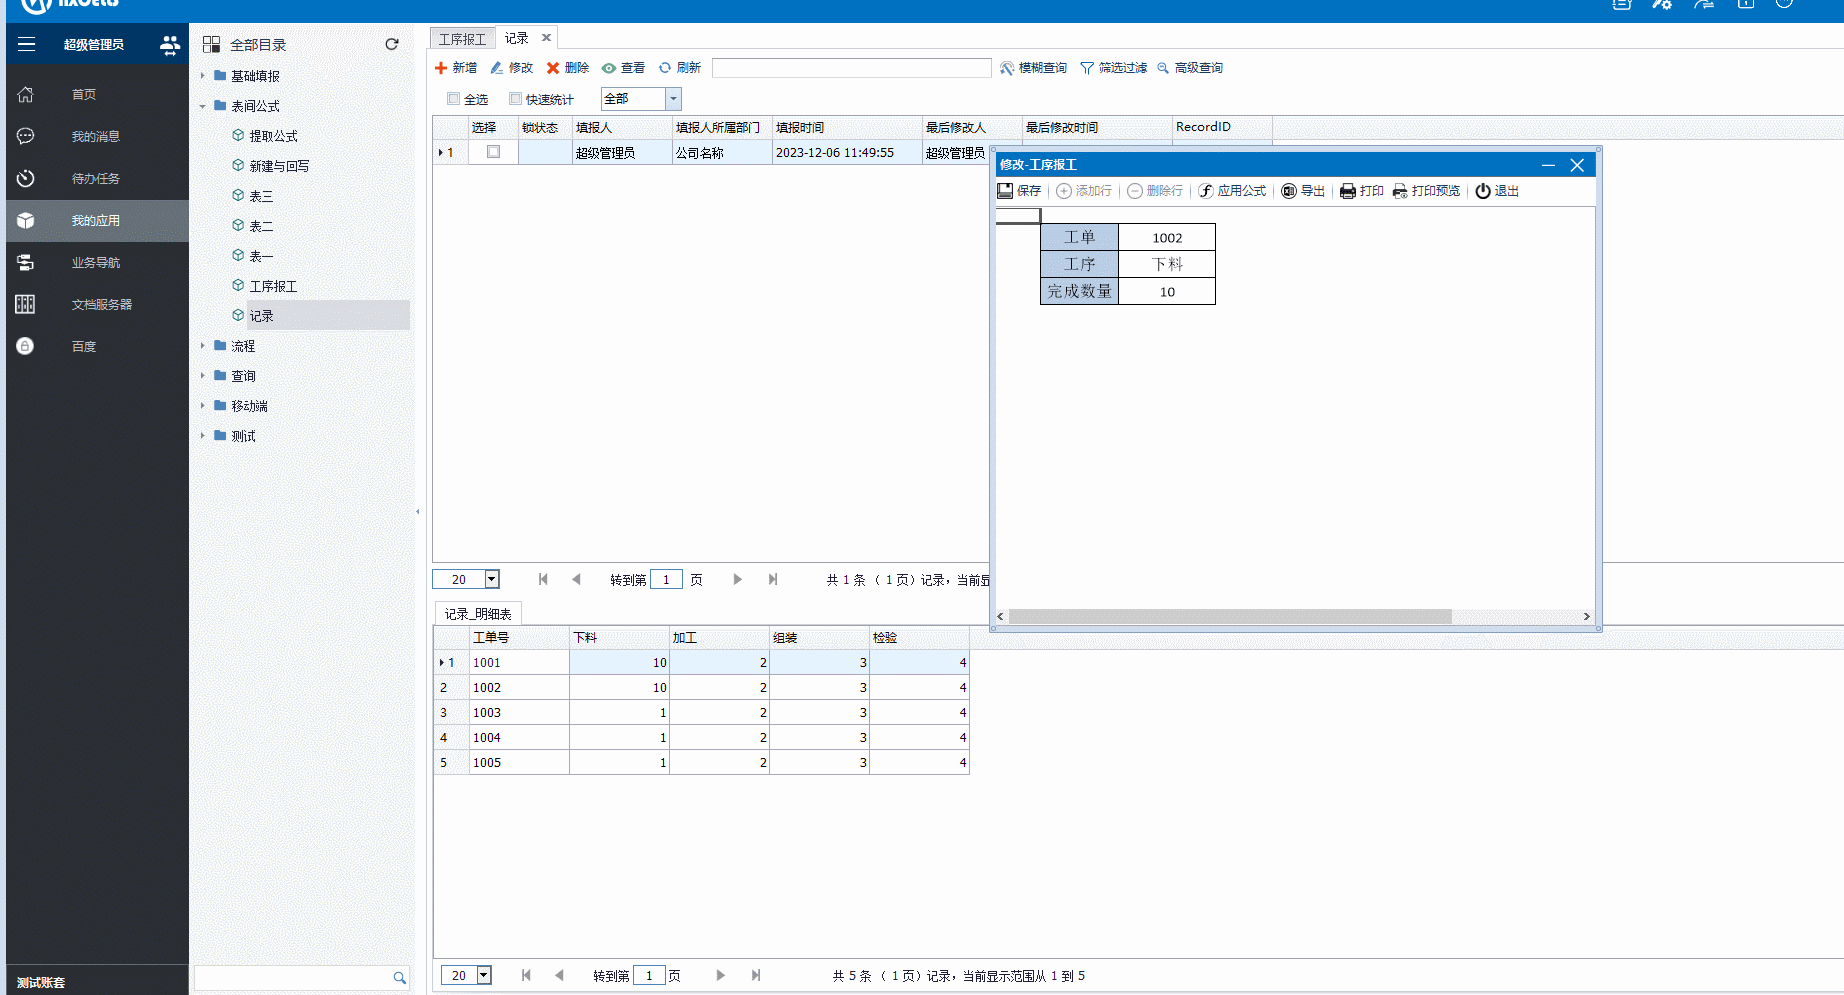Click the horizontal scrollbar in the edit dialog
The image size is (1844, 995).
tap(1229, 617)
